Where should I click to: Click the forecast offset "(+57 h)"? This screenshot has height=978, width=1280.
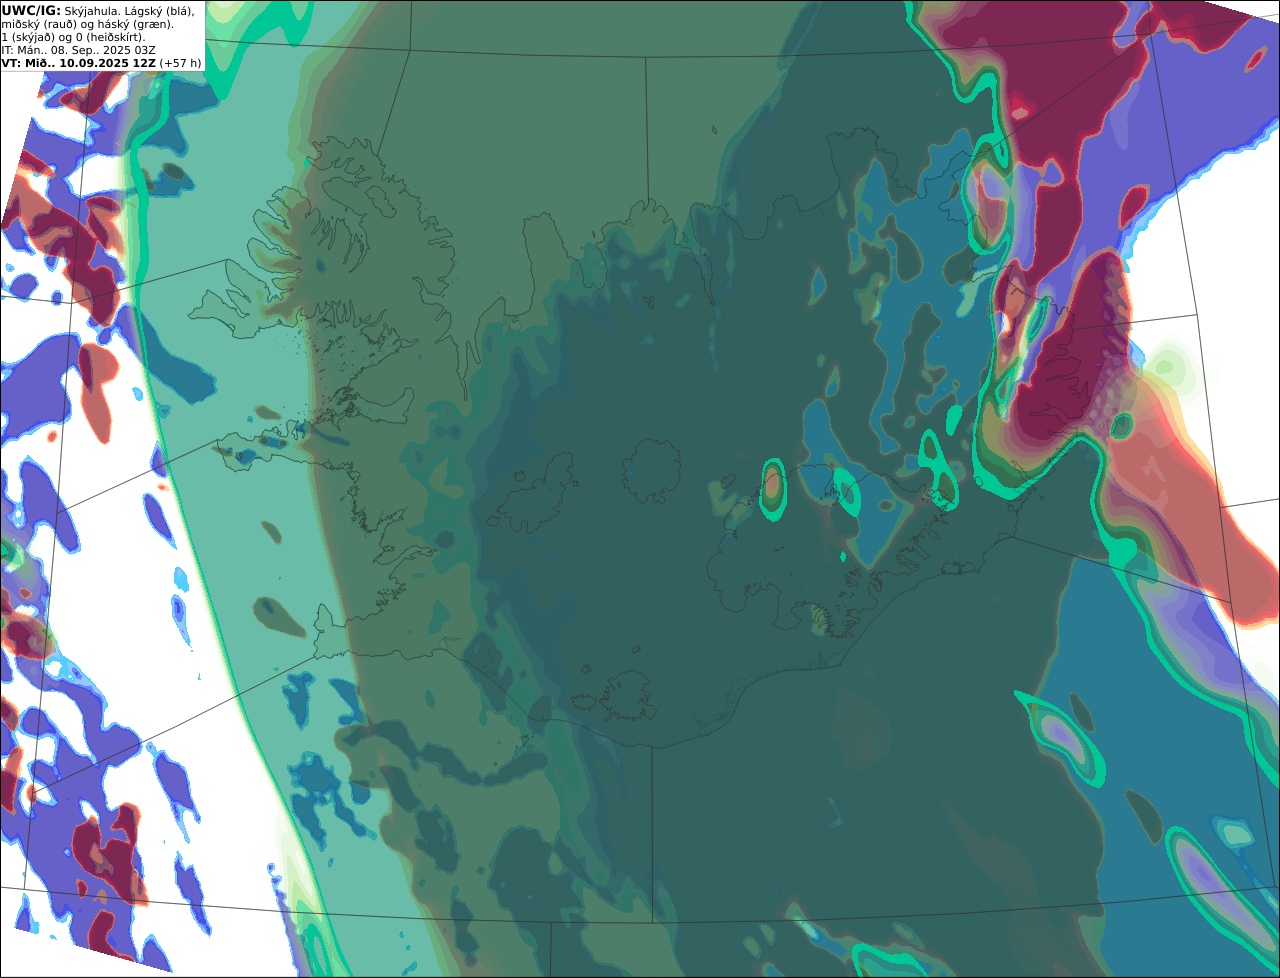(x=180, y=63)
